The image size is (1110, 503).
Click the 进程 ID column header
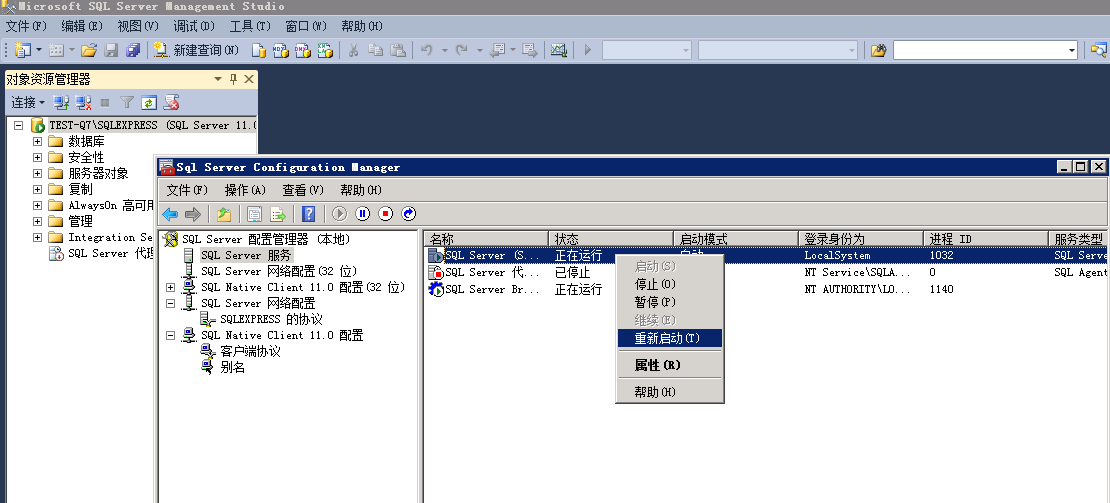[986, 239]
